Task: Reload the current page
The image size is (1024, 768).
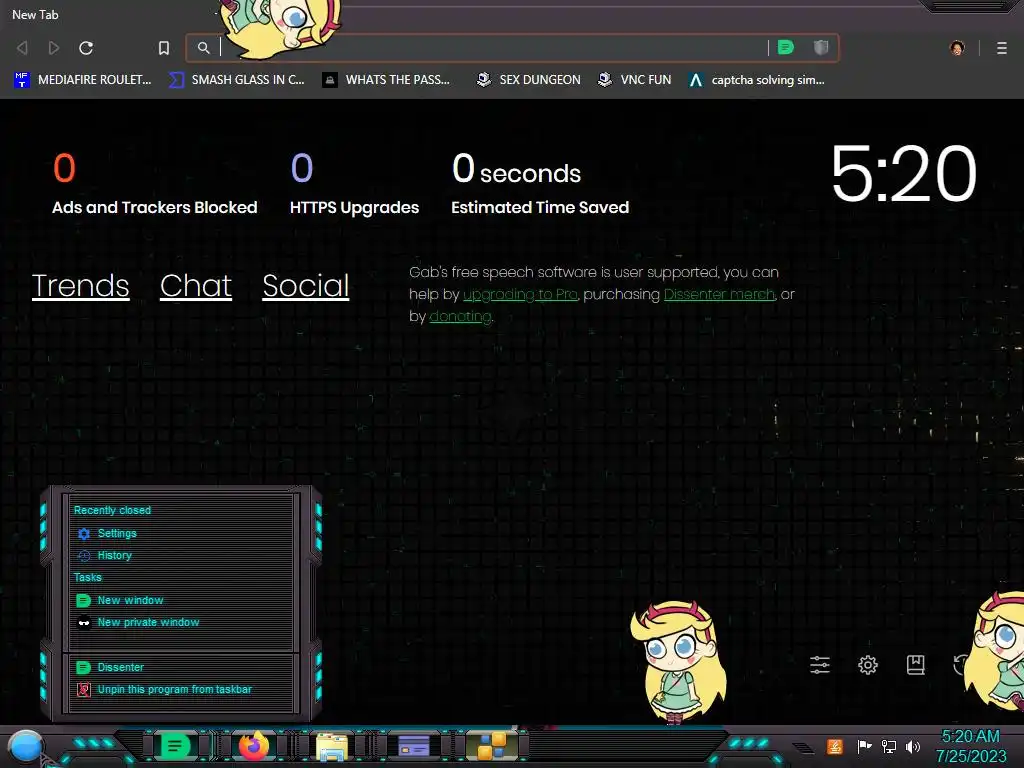Action: point(86,48)
